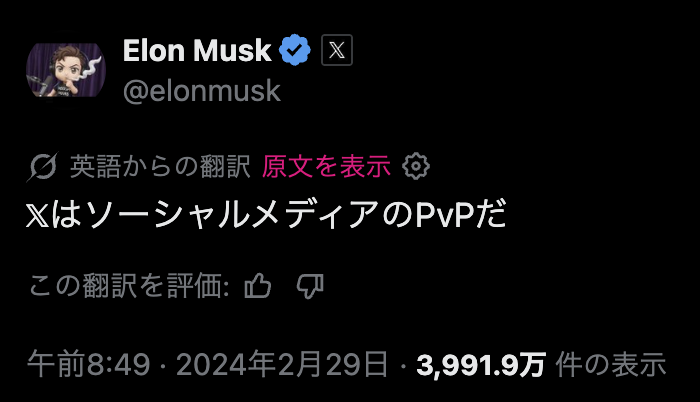Click the 英語からの翻訳 label
This screenshot has width=700, height=402.
pyautogui.click(x=161, y=166)
